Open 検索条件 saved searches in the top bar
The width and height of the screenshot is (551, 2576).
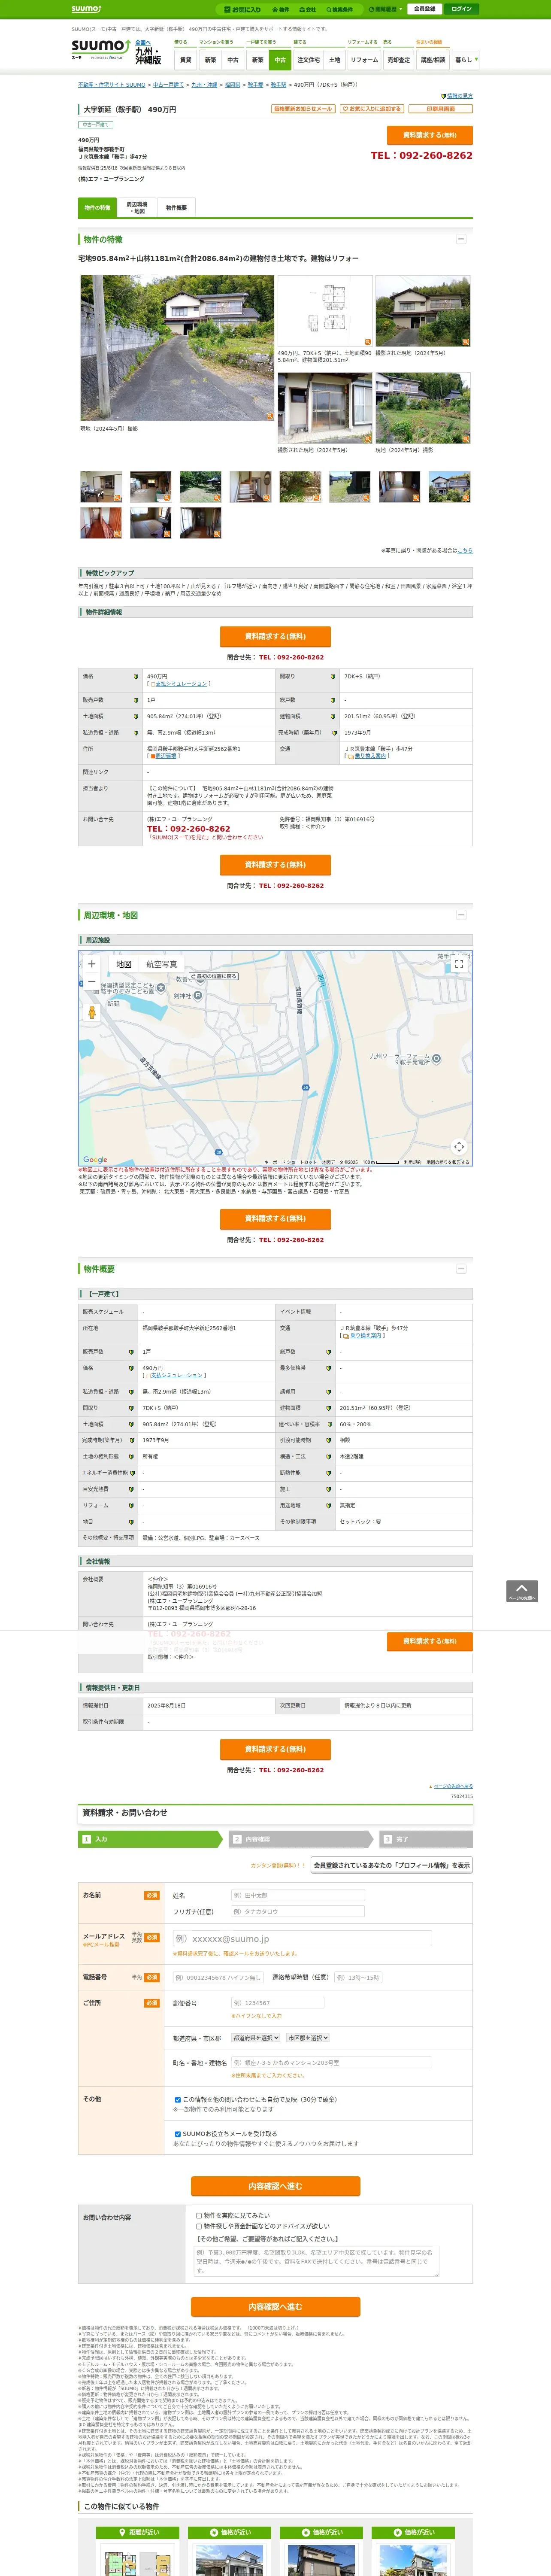click(x=340, y=9)
